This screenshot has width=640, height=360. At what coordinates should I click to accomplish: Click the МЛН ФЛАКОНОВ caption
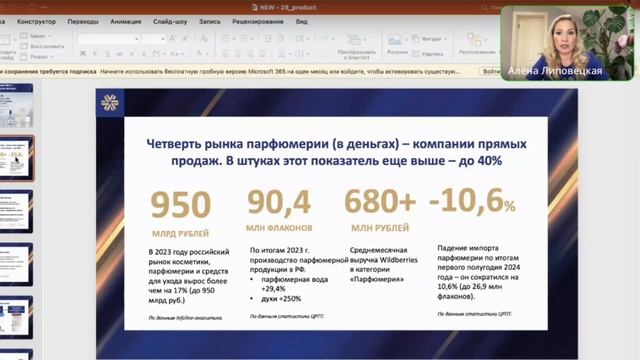pos(279,228)
